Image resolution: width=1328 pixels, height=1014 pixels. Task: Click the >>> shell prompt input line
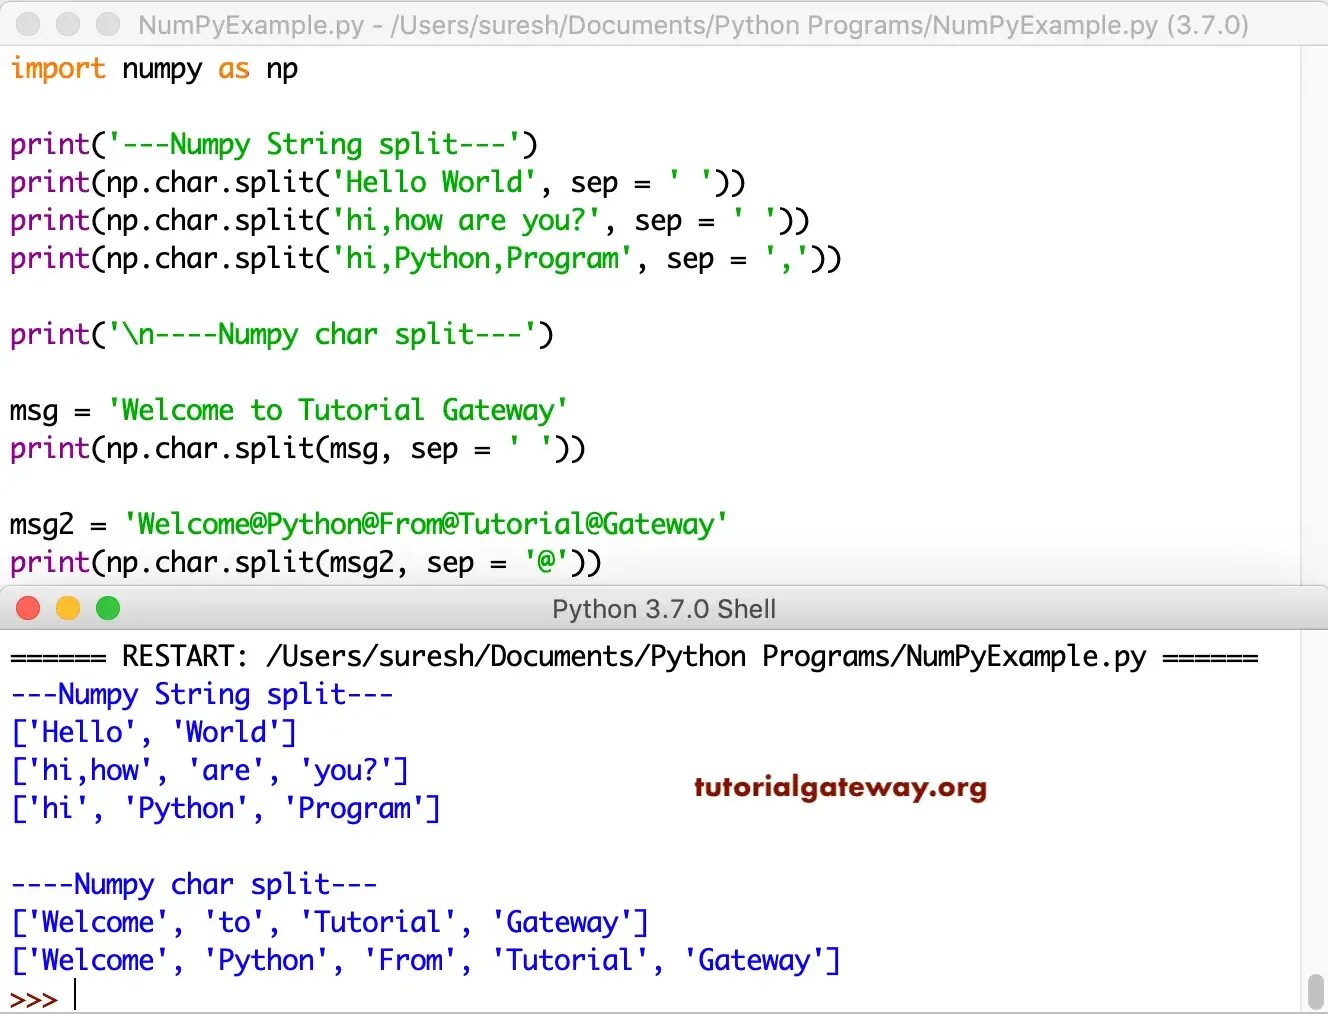(x=44, y=998)
